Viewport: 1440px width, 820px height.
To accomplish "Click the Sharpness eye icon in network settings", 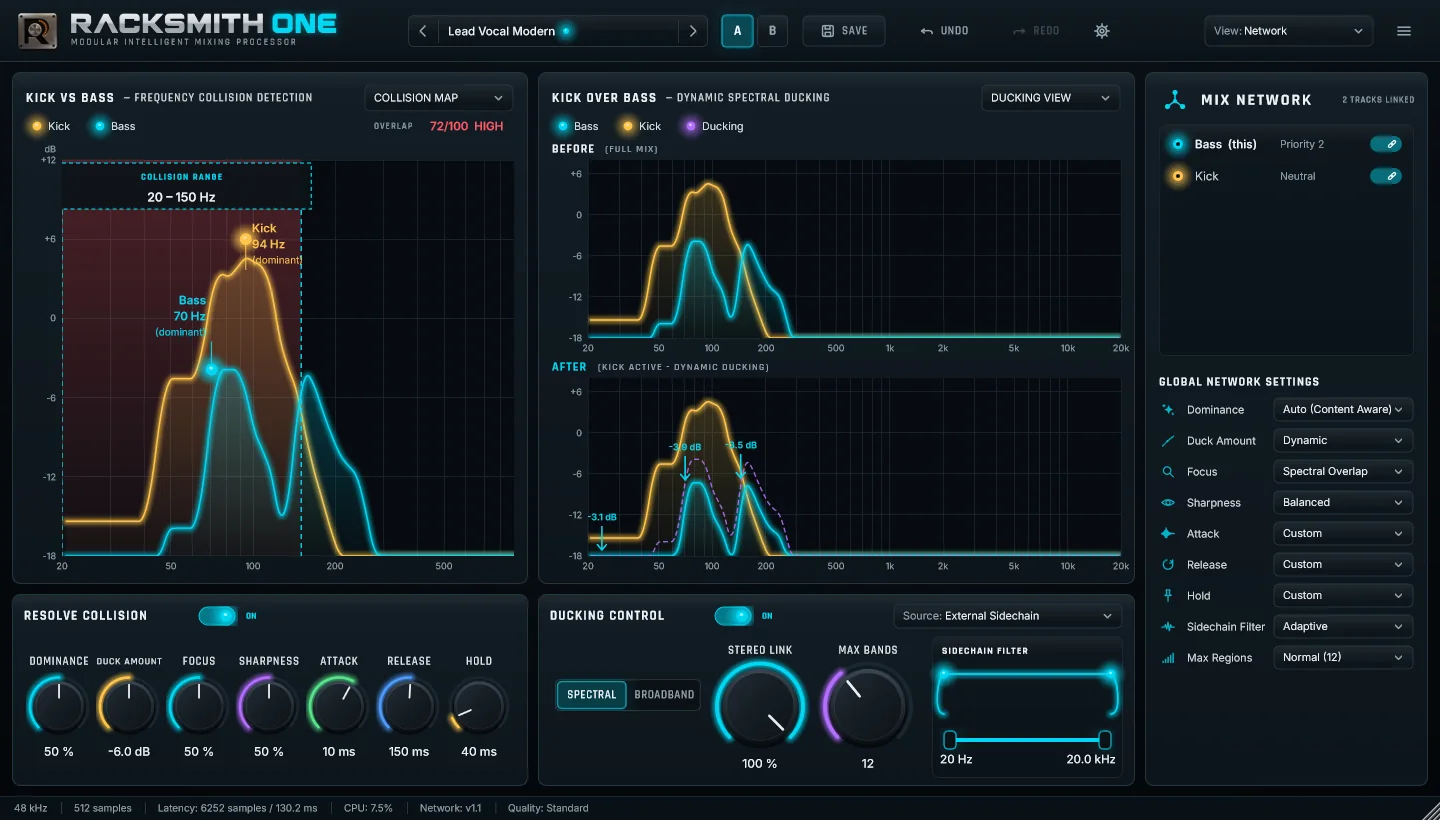I will (1167, 503).
